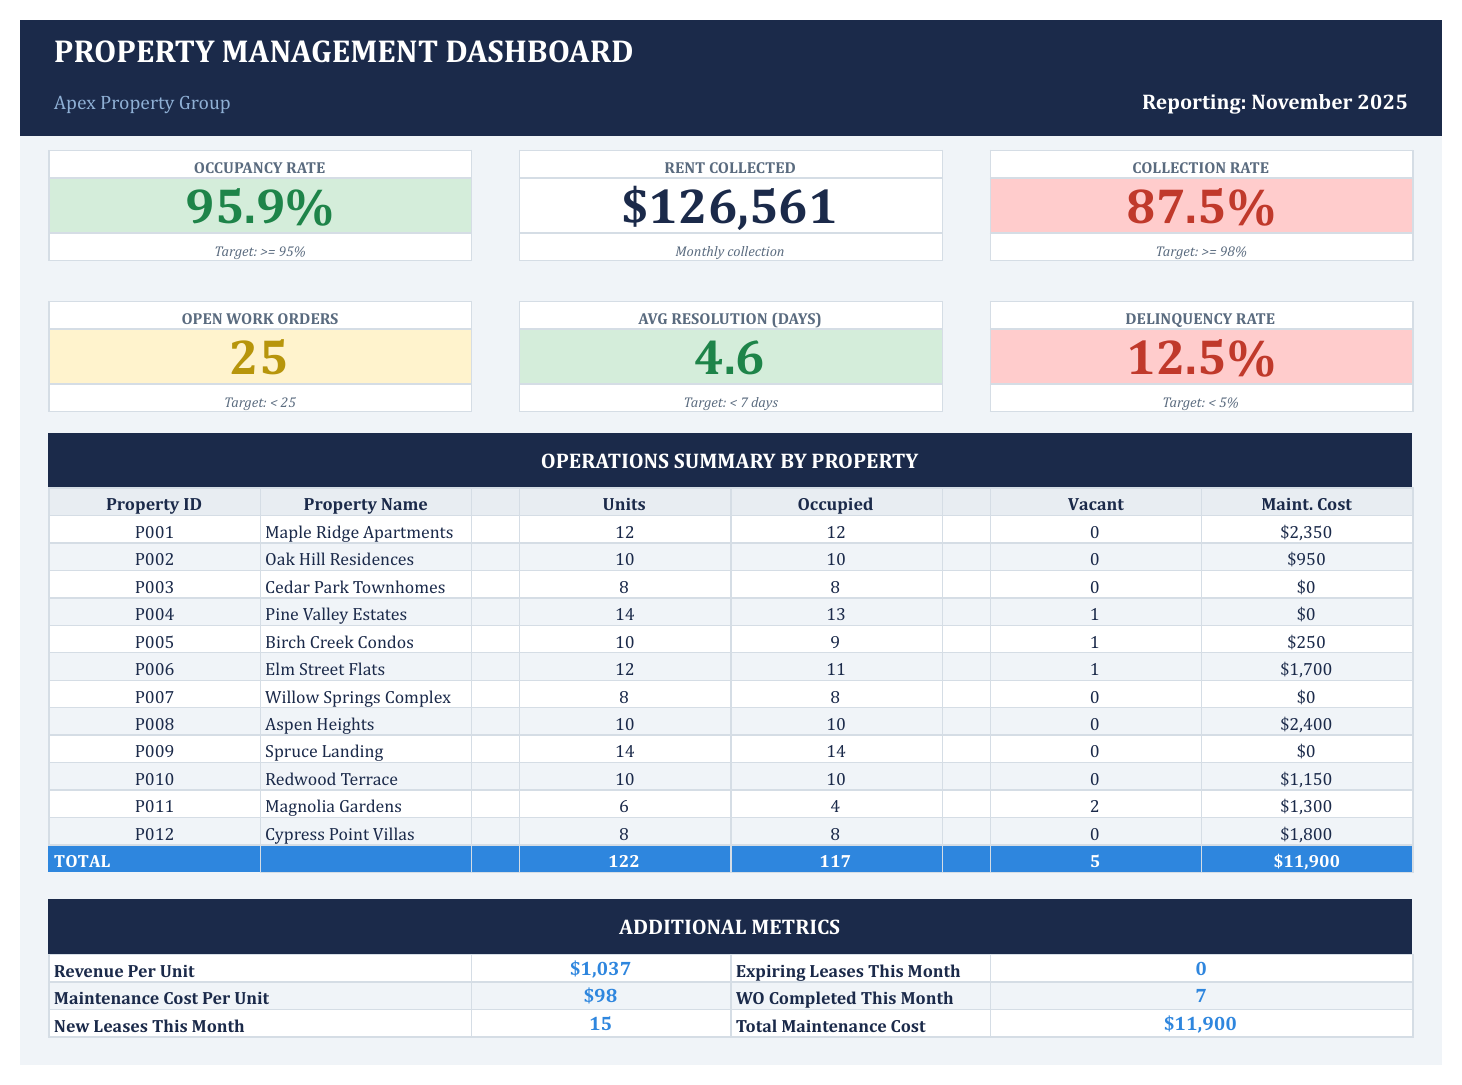Click the Rent Collected value $126,561
Image resolution: width=1462 pixels, height=1085 pixels.
731,206
